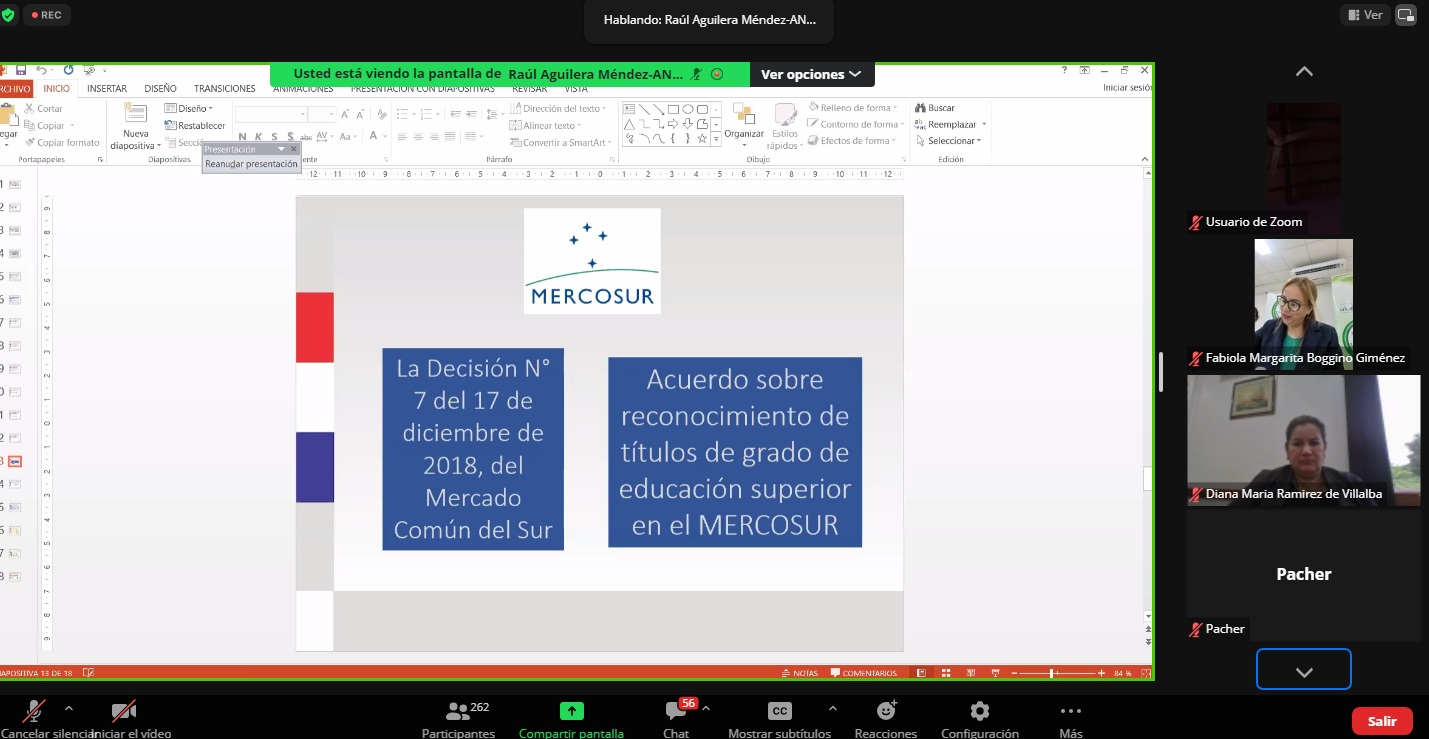The height and width of the screenshot is (739, 1429).
Task: Open the ARCHIVO menu tab
Action: [x=15, y=88]
